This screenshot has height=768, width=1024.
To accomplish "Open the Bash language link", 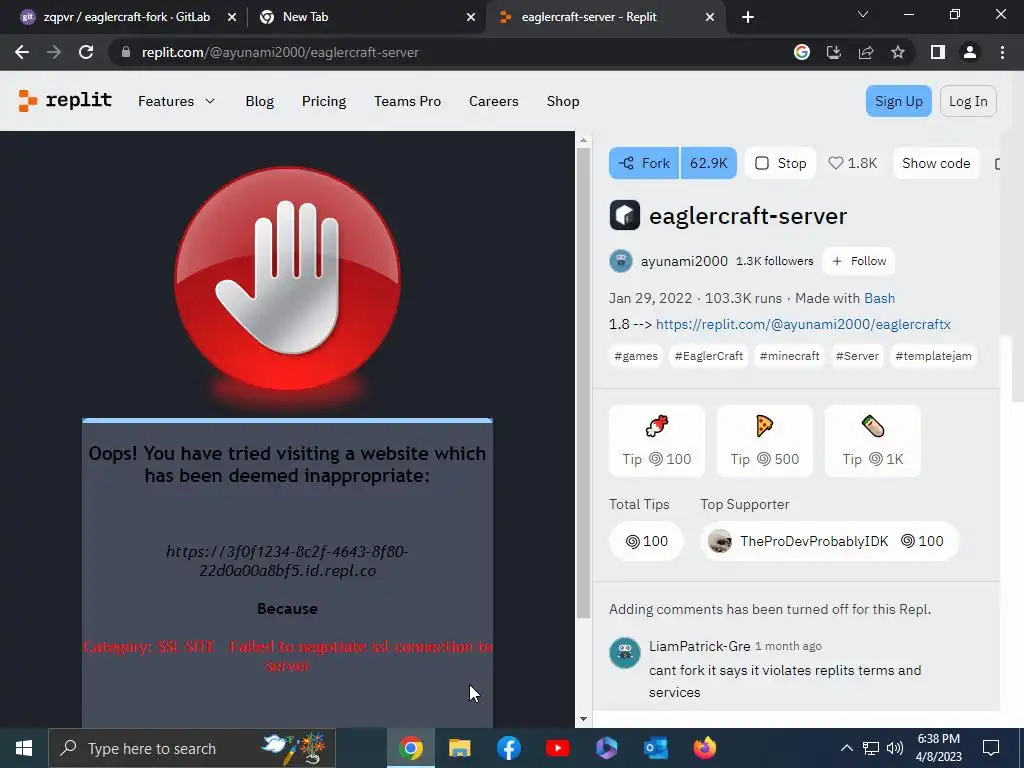I will tap(879, 298).
